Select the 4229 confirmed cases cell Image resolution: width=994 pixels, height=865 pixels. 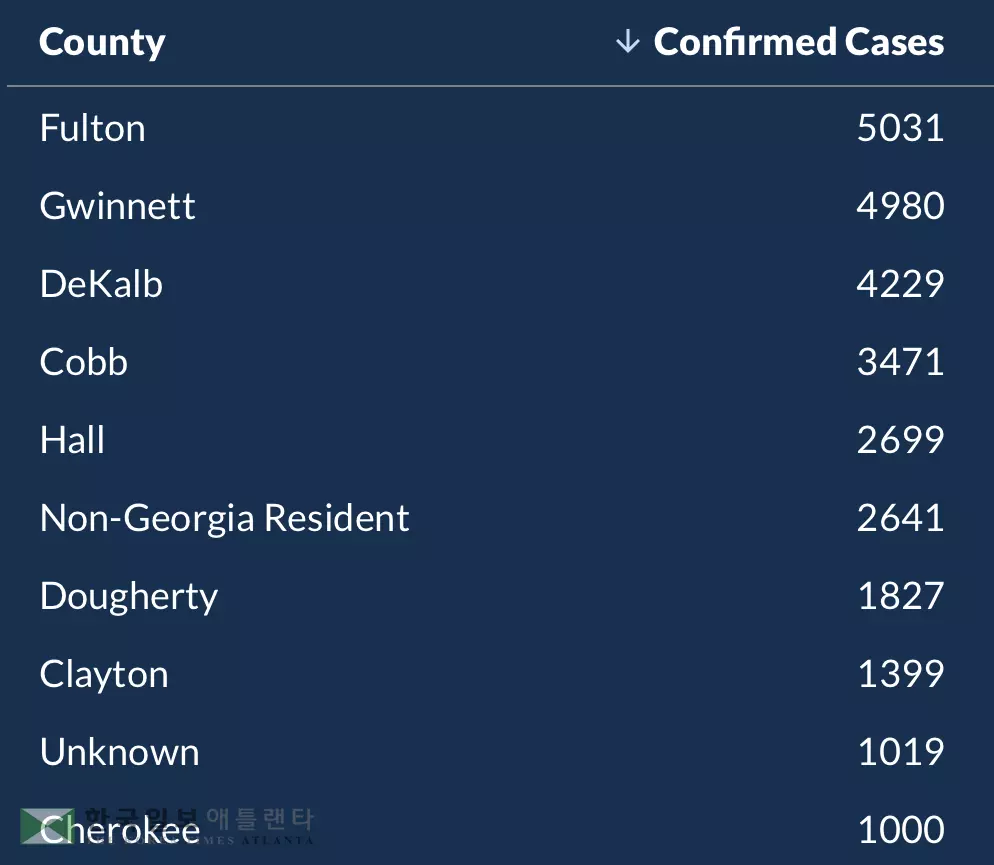click(900, 284)
